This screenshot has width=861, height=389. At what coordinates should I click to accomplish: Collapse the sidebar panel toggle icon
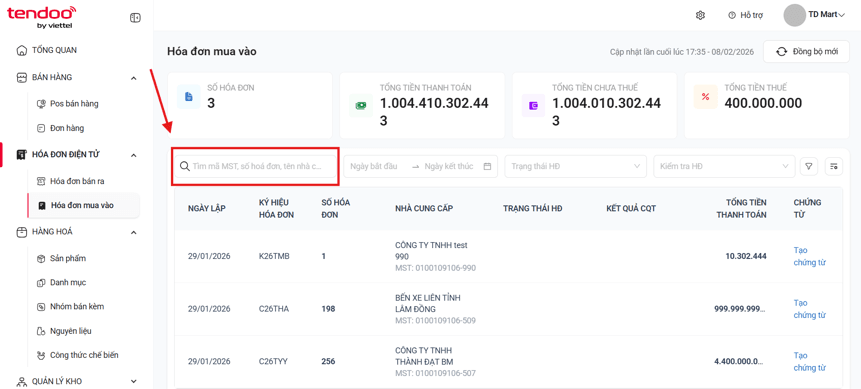pos(135,18)
